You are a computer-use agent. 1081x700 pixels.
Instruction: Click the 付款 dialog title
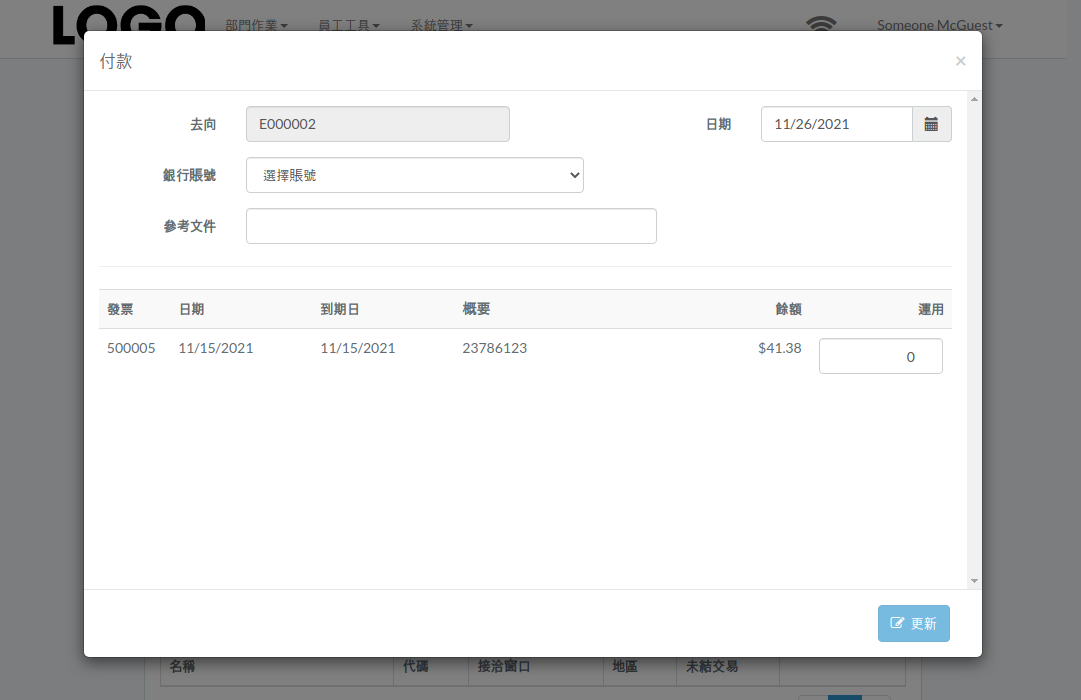[x=116, y=61]
